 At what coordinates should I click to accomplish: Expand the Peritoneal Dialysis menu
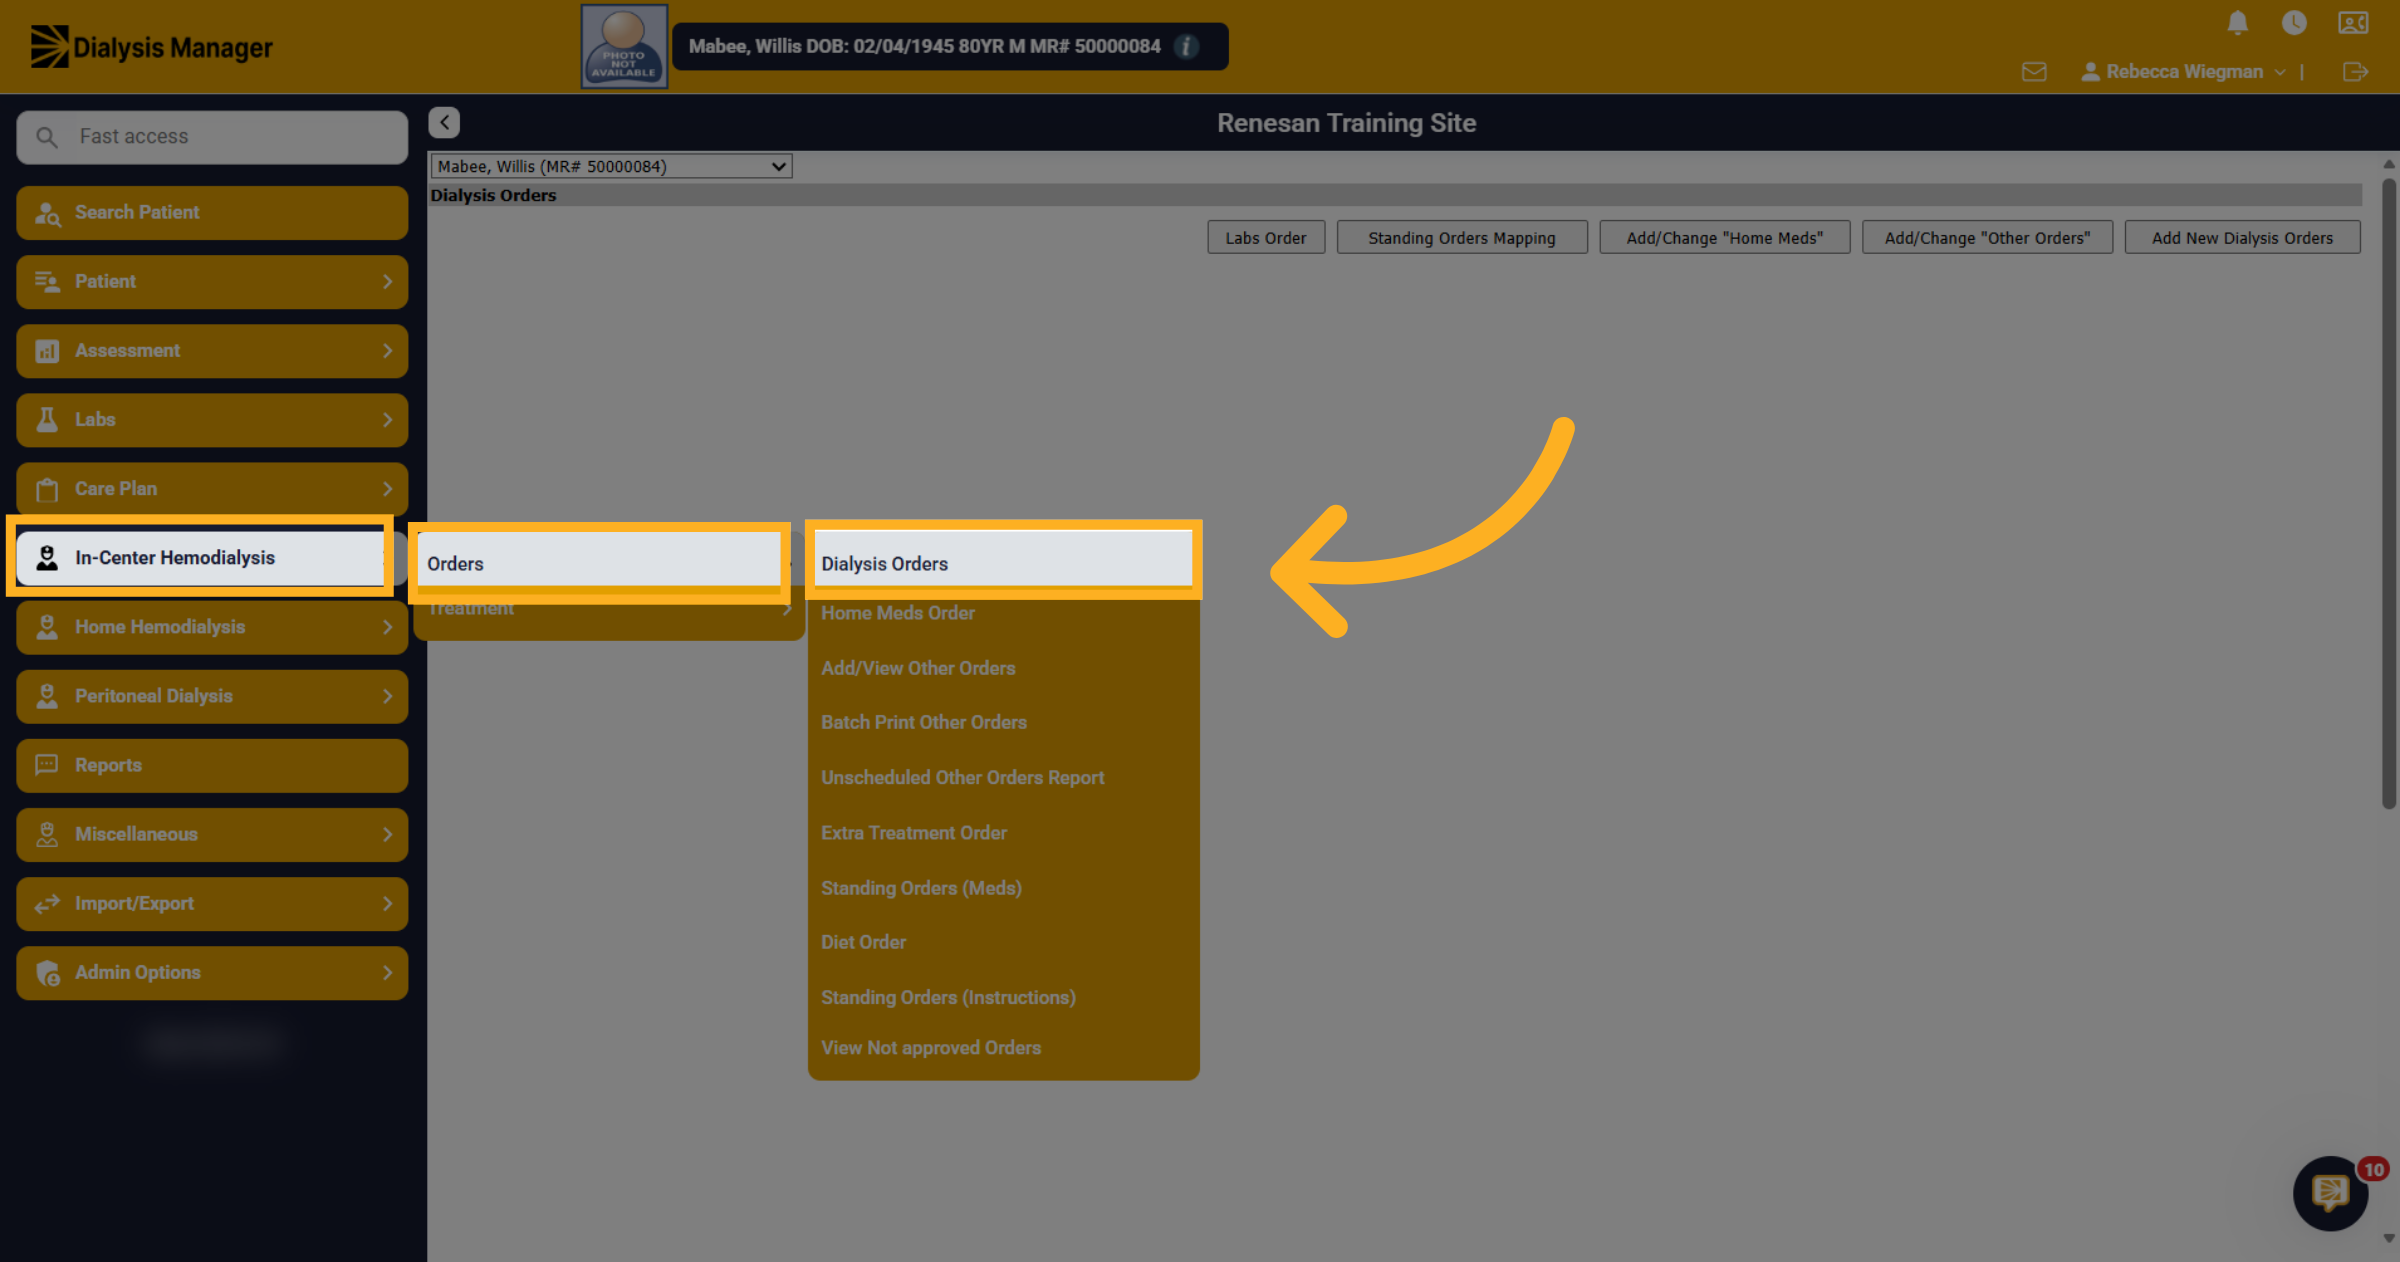pyautogui.click(x=212, y=696)
